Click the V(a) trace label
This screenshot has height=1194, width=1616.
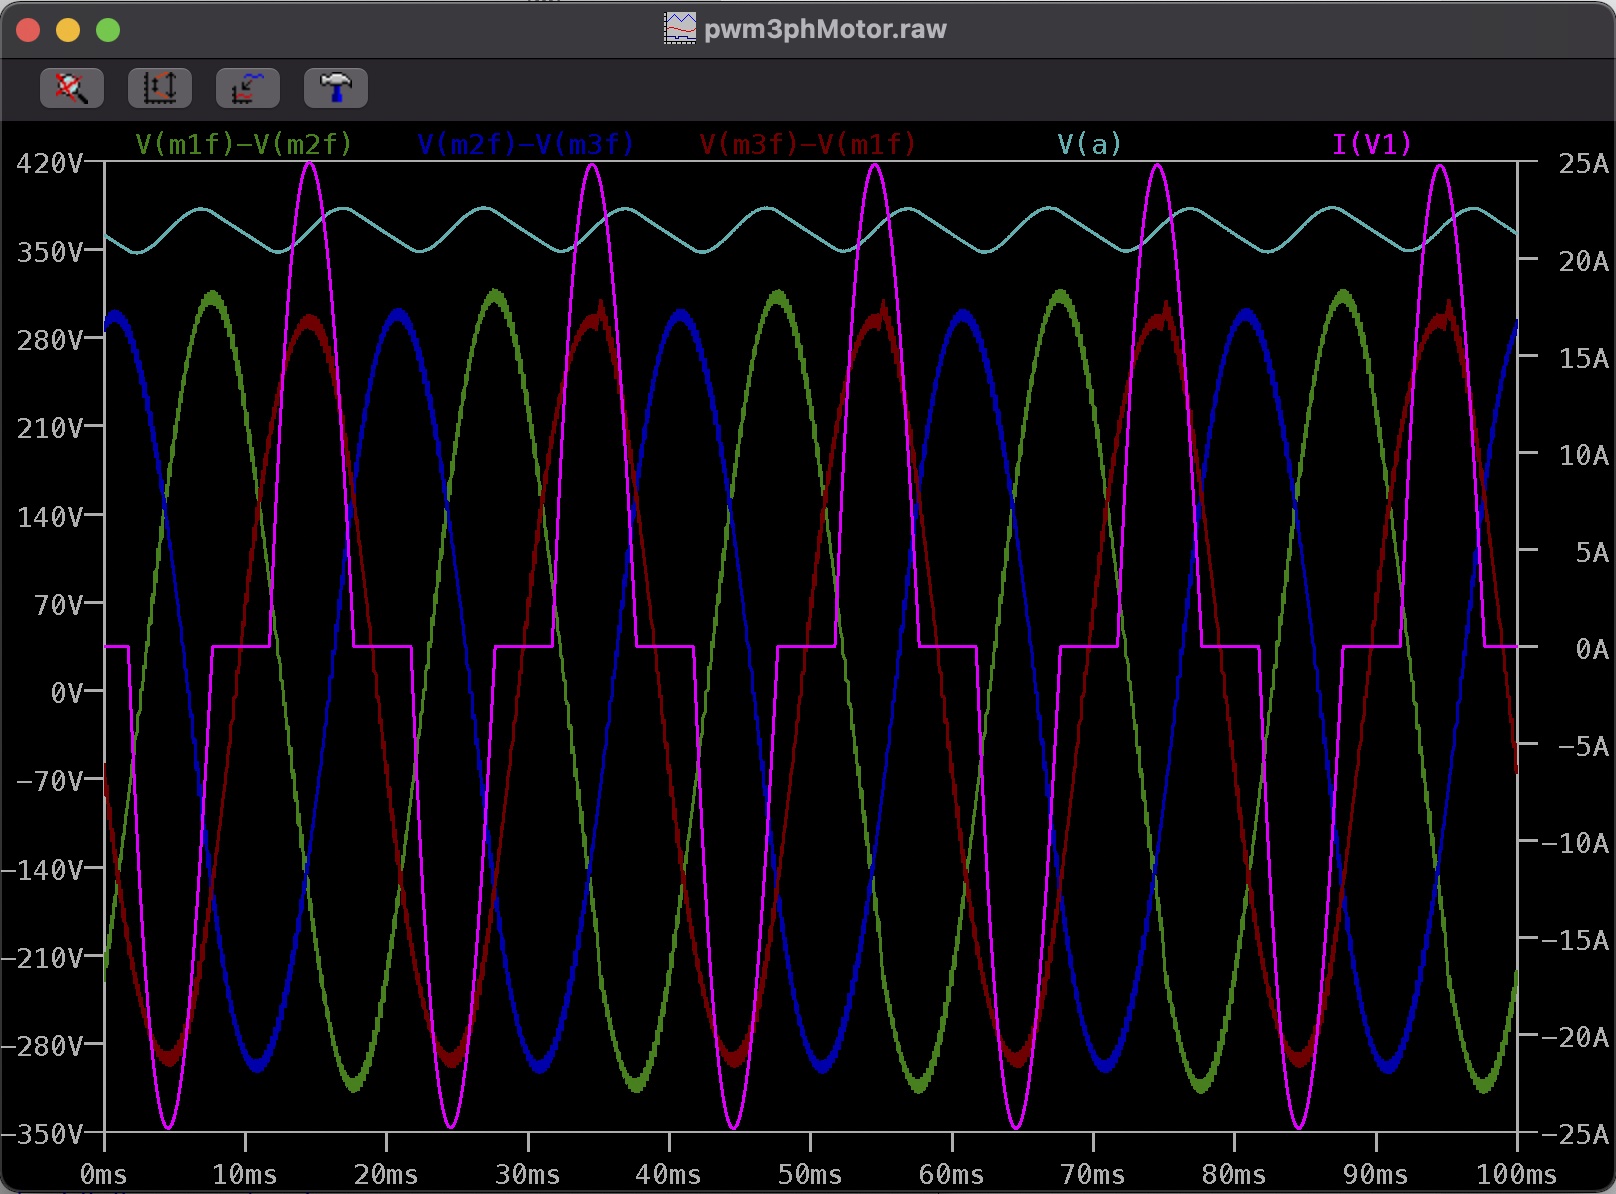click(1089, 145)
